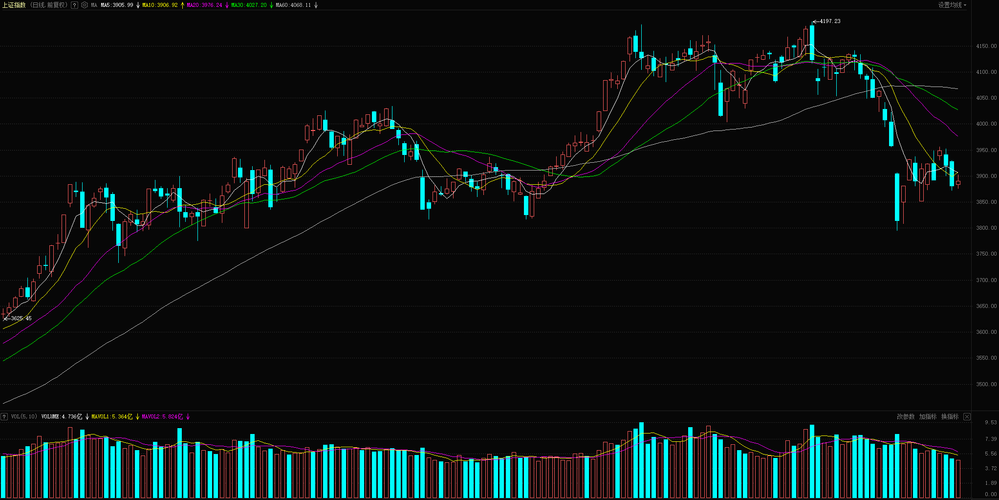Click the 3500 price axis label

[x=986, y=385]
